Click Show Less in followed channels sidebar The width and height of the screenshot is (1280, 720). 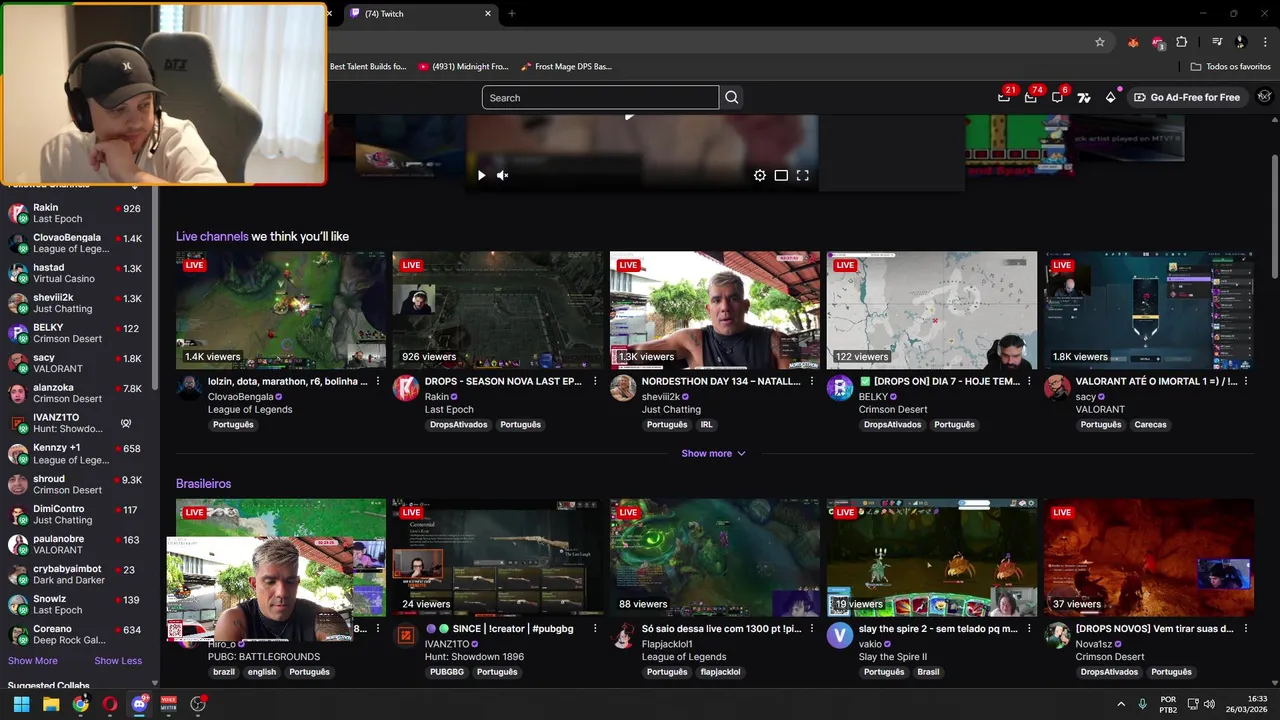tap(118, 661)
